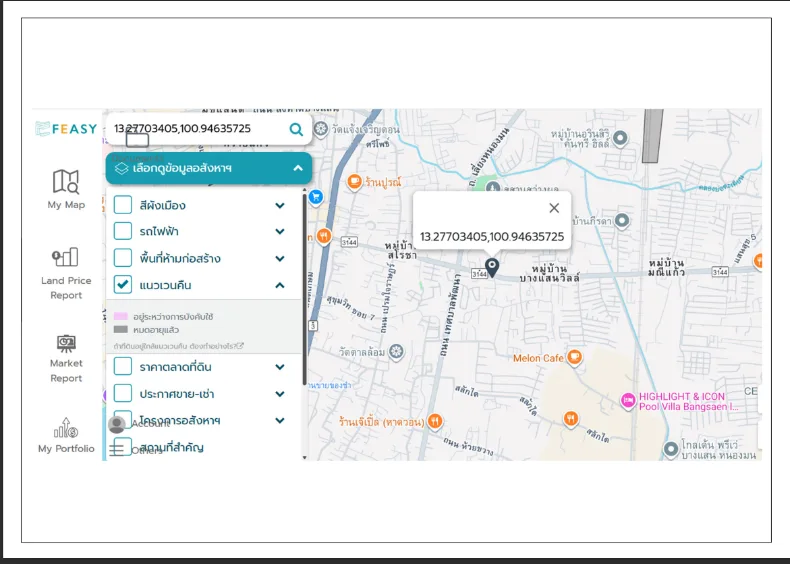Screen dimensions: 790x564
Task: Enable the ประกาศขาย-เช่า checkbox
Action: click(x=122, y=393)
